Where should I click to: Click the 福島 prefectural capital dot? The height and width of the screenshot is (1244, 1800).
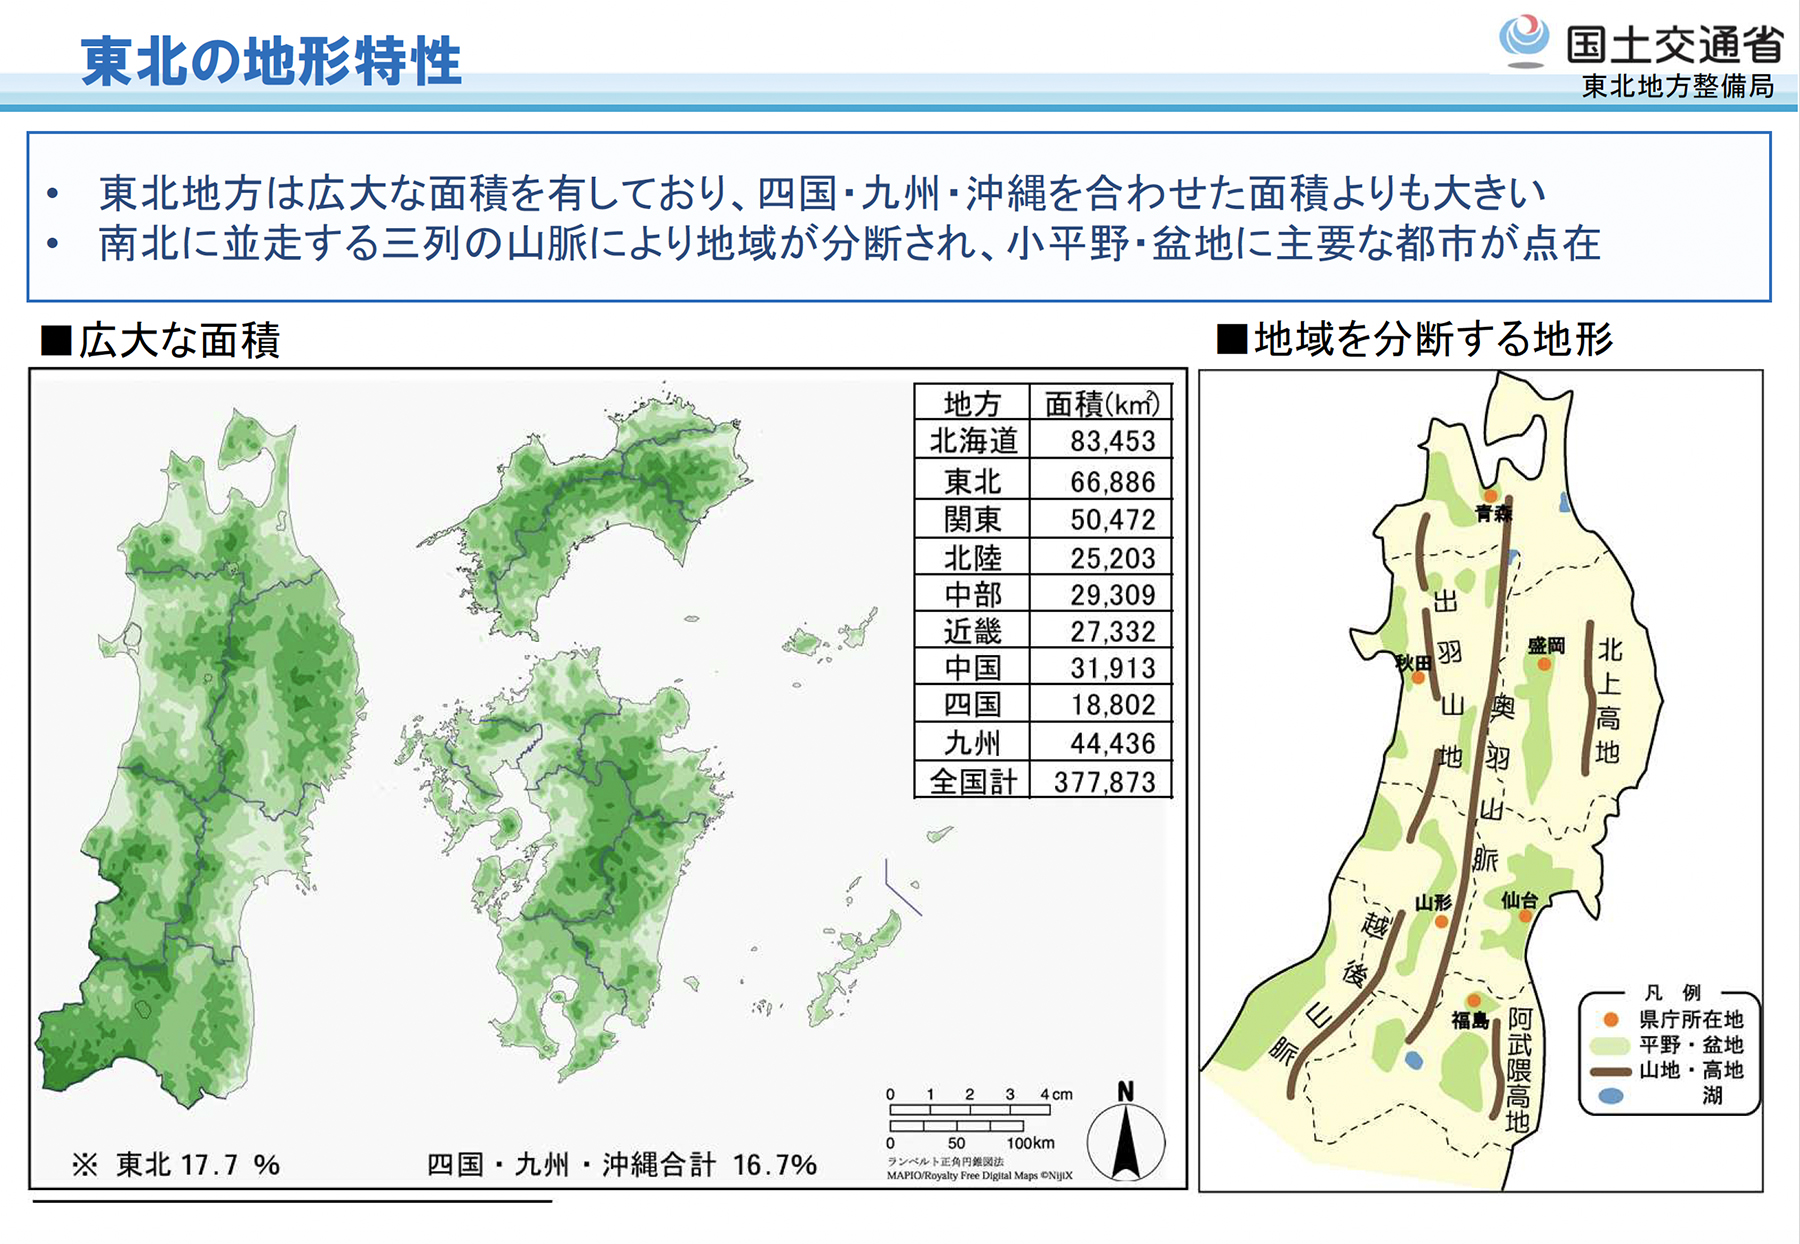1474,1001
